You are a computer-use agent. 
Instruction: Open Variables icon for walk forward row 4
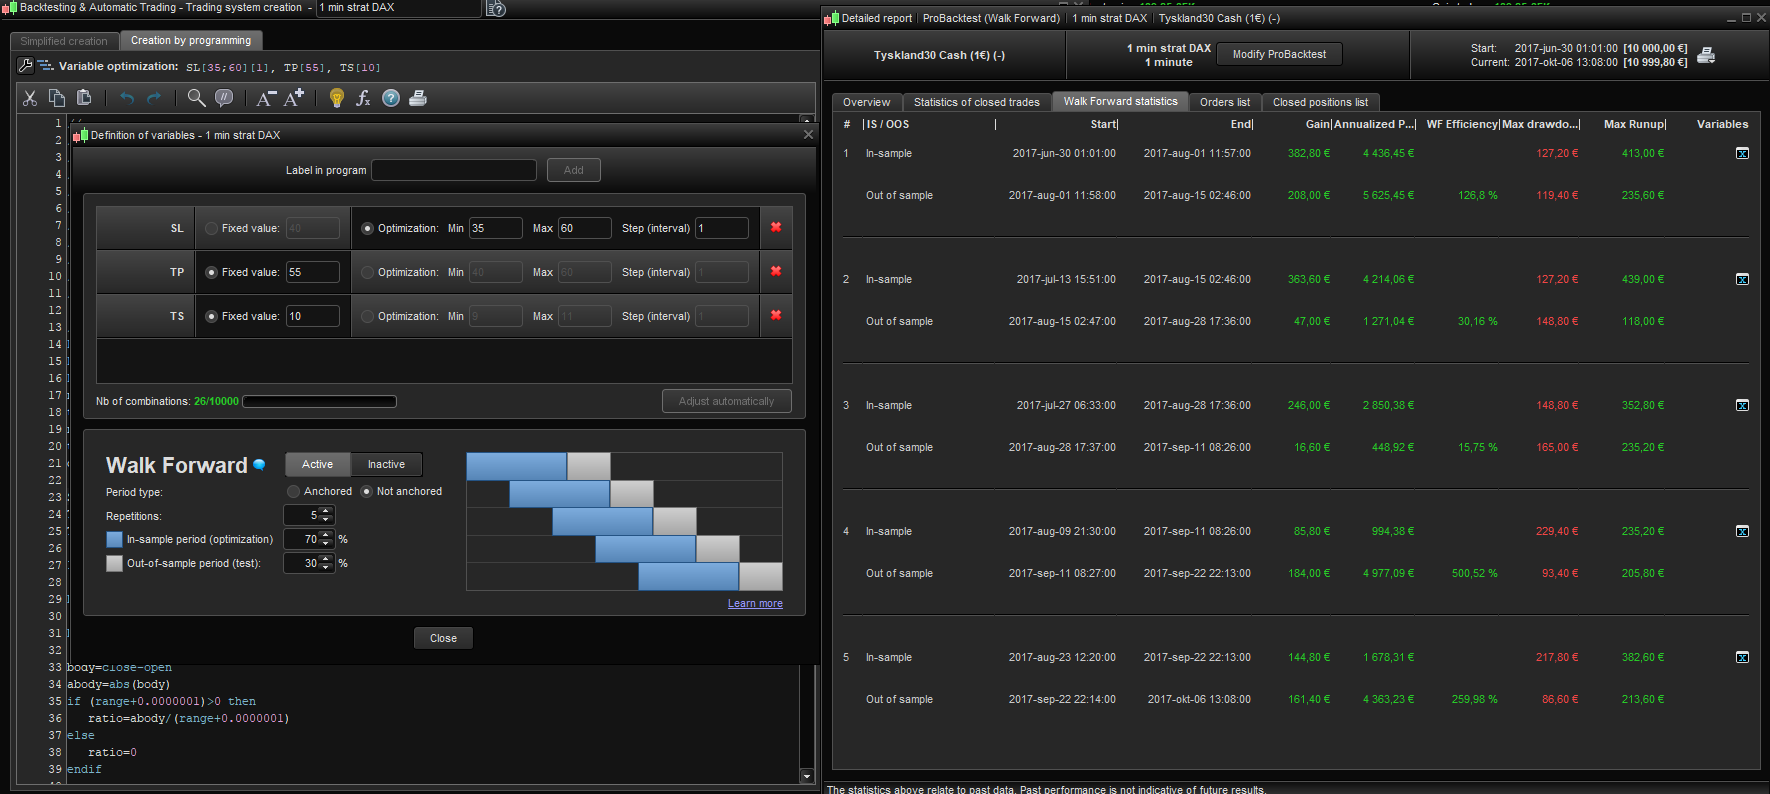[1742, 531]
